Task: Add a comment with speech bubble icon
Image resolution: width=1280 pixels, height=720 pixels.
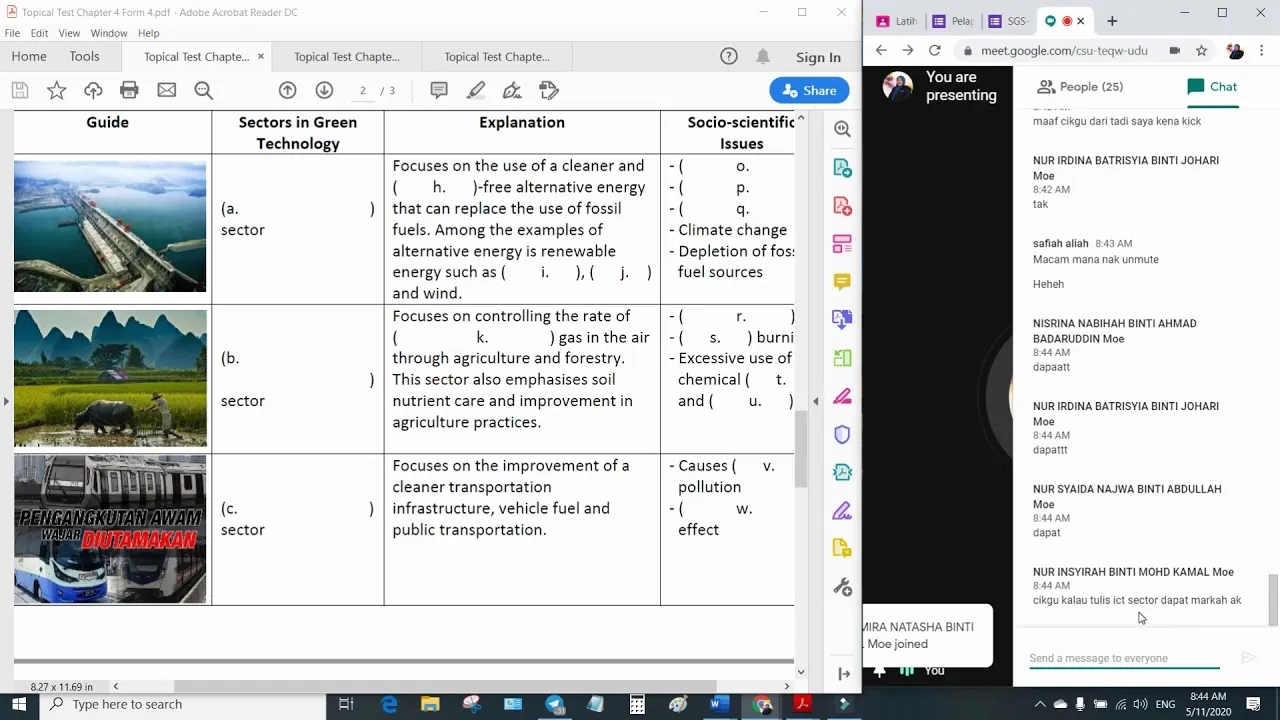Action: point(439,90)
